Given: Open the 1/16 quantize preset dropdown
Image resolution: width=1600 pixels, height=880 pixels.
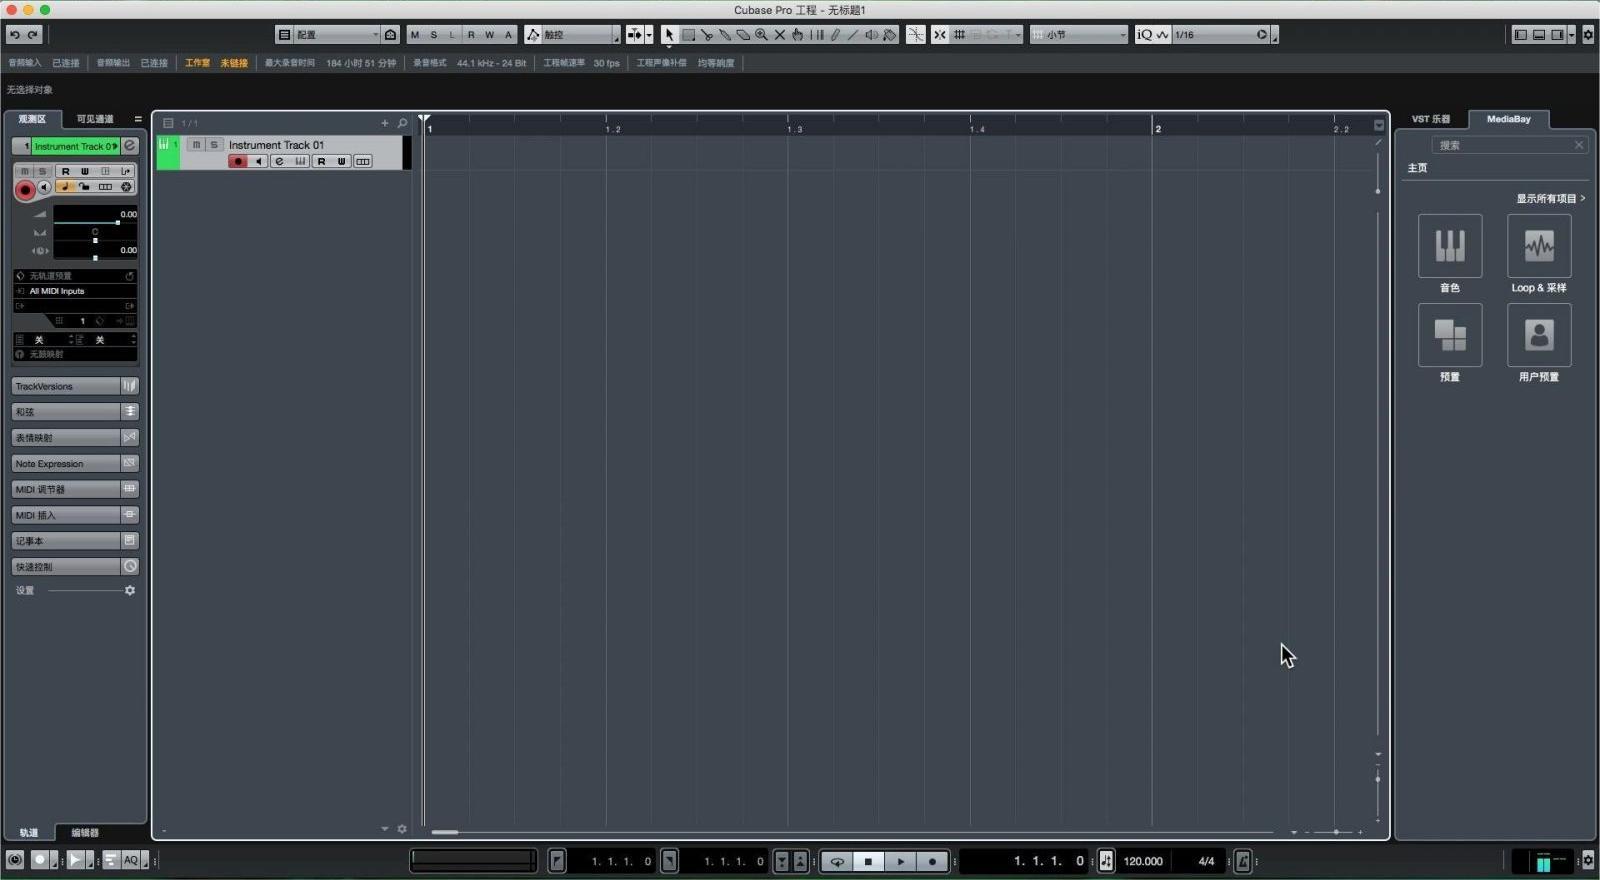Looking at the screenshot, I should (1222, 35).
